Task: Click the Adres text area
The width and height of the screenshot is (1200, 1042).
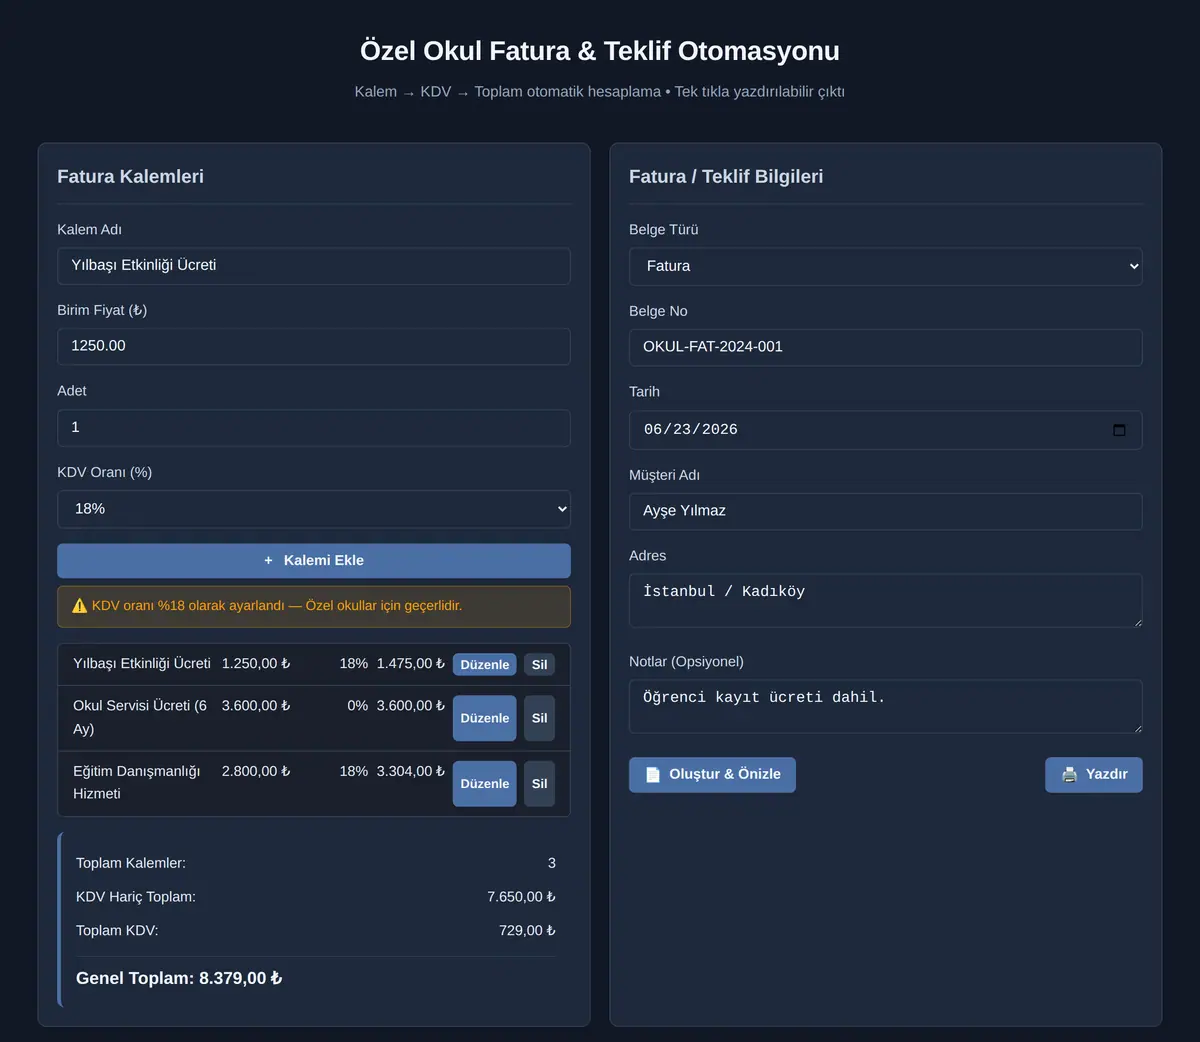Action: pyautogui.click(x=886, y=601)
